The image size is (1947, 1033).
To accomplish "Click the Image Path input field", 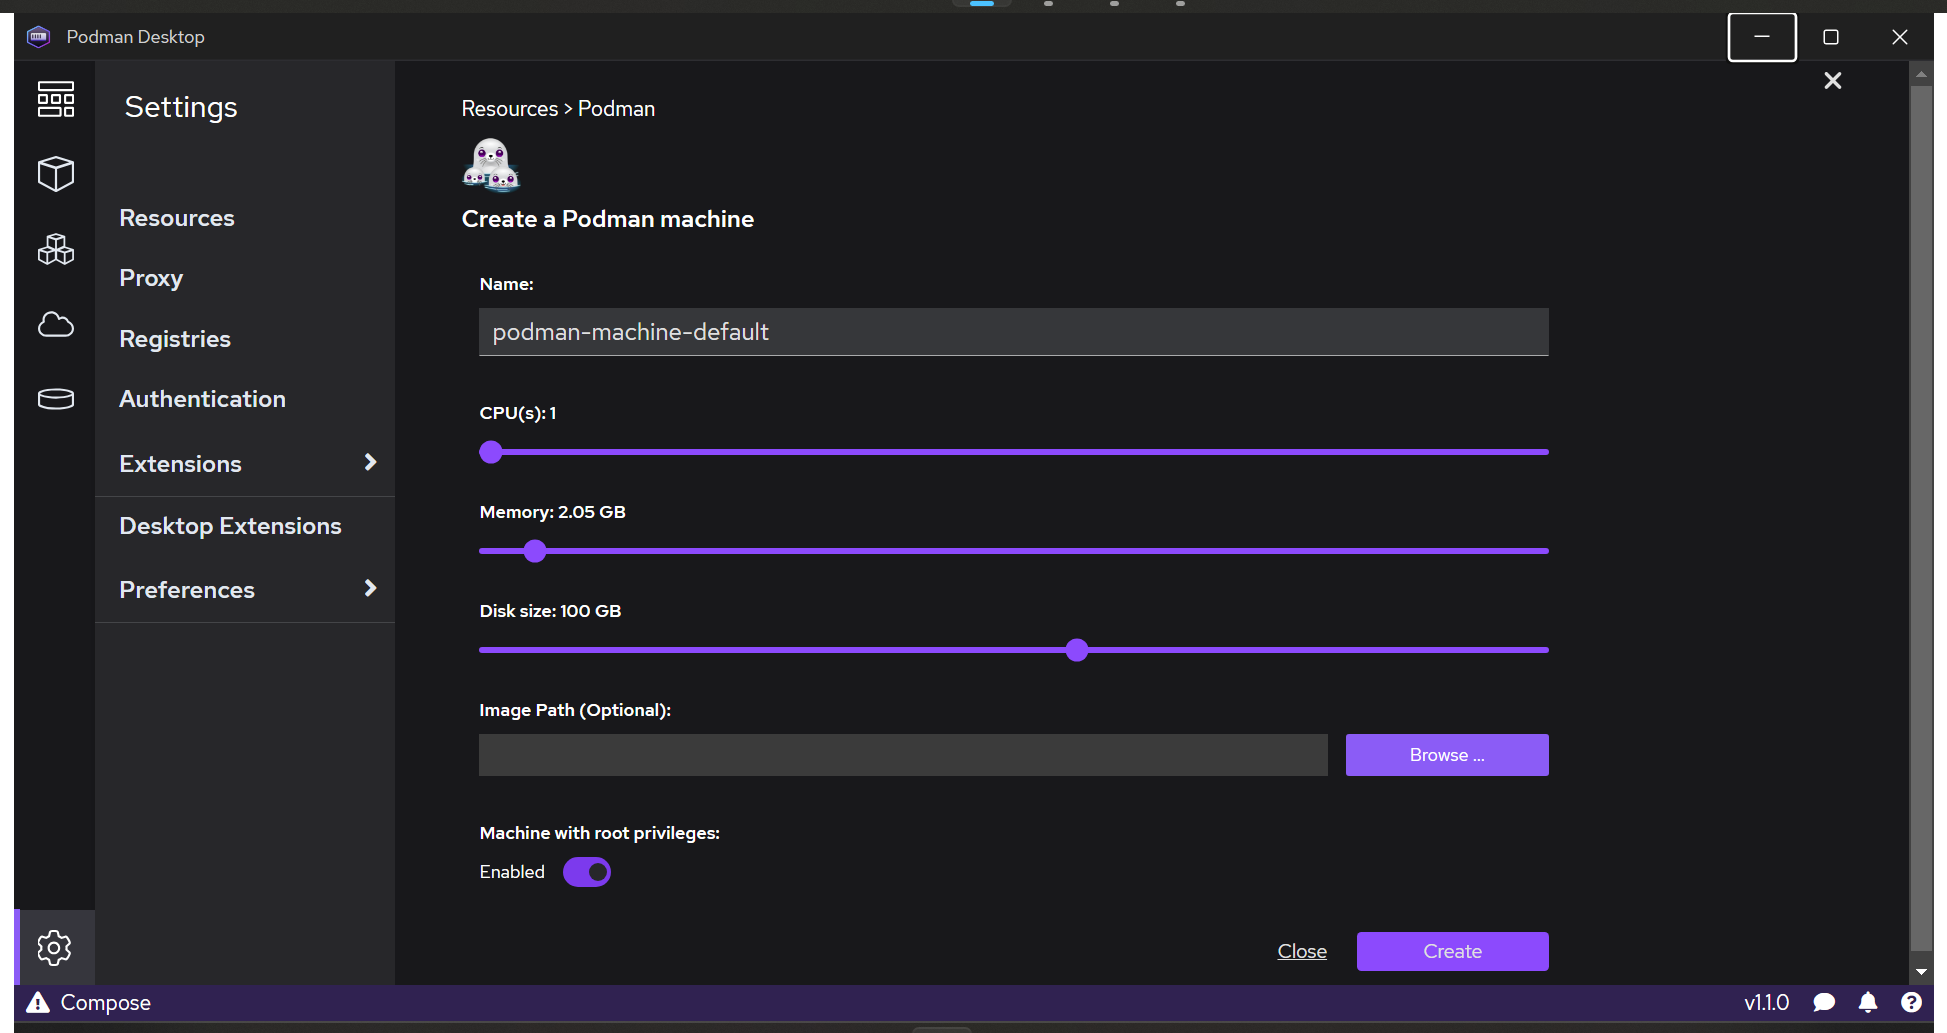I will tap(903, 755).
